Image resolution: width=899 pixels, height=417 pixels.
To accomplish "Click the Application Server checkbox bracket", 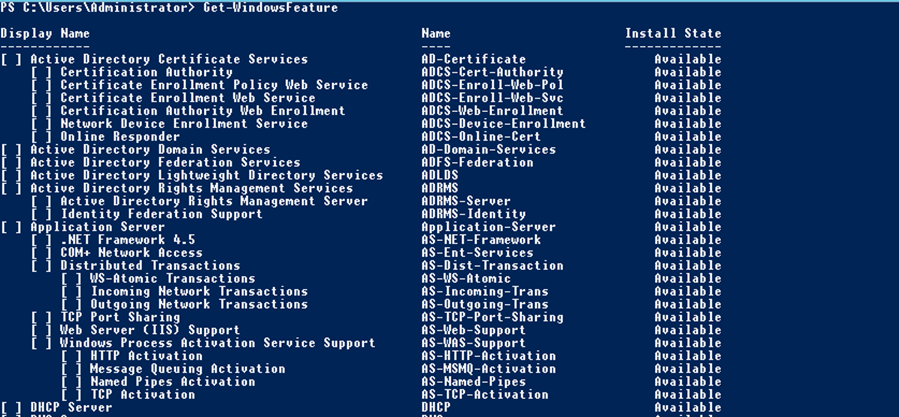I will pos(11,227).
